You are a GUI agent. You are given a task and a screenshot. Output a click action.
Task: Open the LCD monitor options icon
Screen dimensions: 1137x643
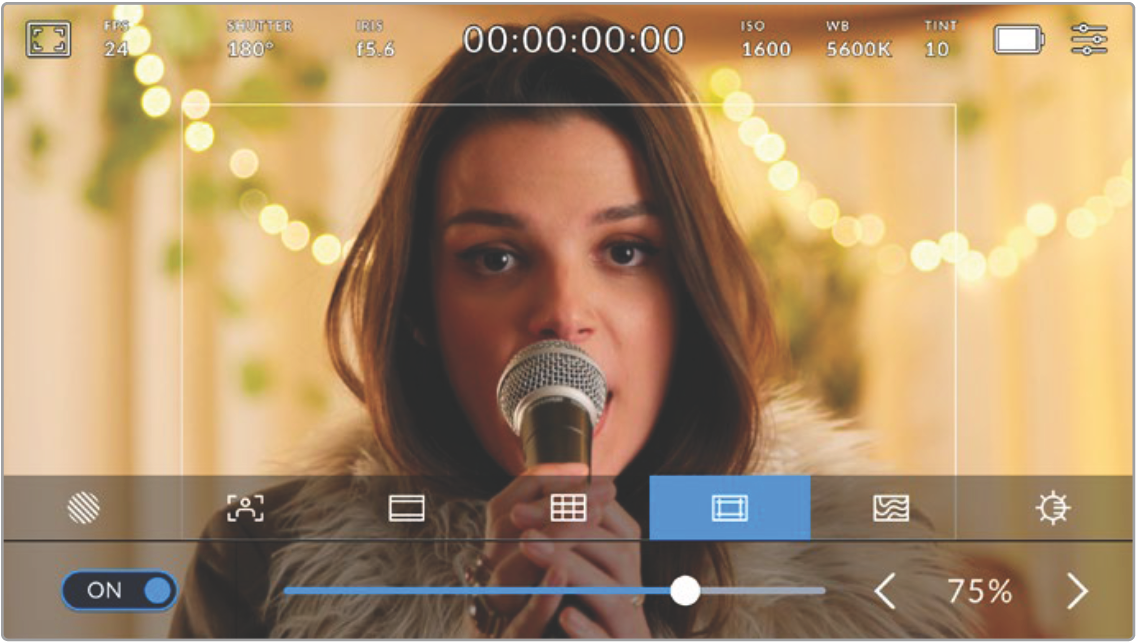pyautogui.click(x=48, y=39)
